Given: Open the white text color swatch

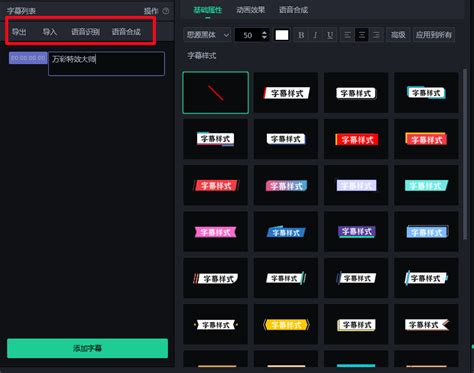Looking at the screenshot, I should pyautogui.click(x=282, y=35).
